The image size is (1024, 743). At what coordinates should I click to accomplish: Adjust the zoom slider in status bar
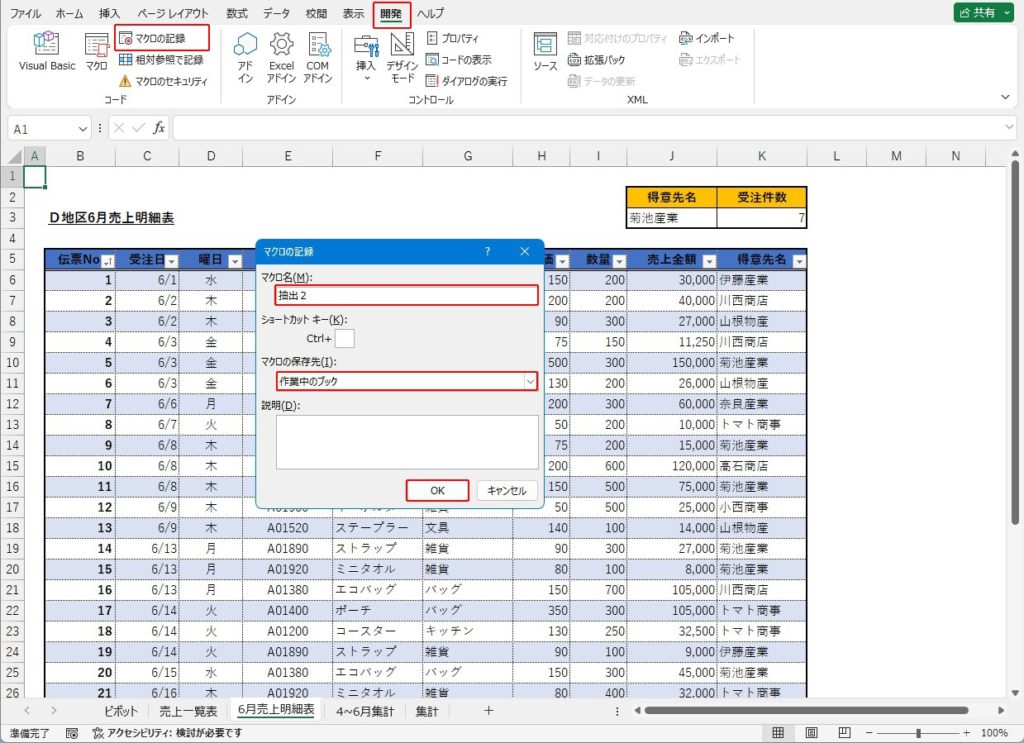point(918,733)
